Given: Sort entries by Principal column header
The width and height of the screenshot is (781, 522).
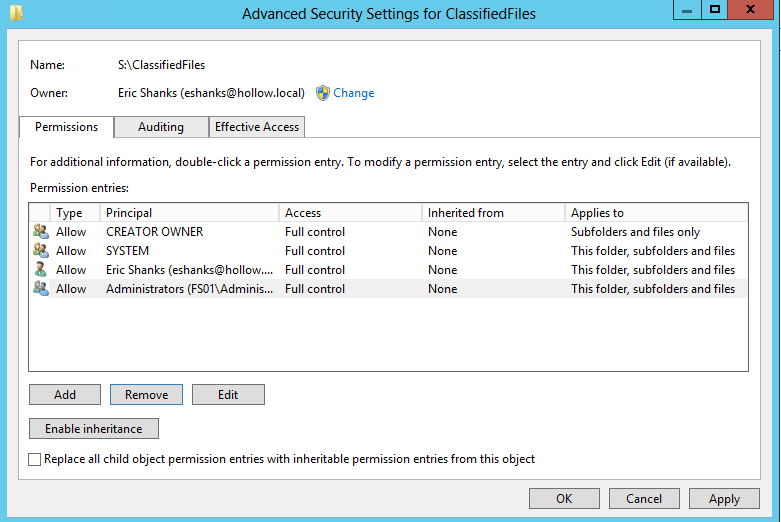Looking at the screenshot, I should pos(190,213).
